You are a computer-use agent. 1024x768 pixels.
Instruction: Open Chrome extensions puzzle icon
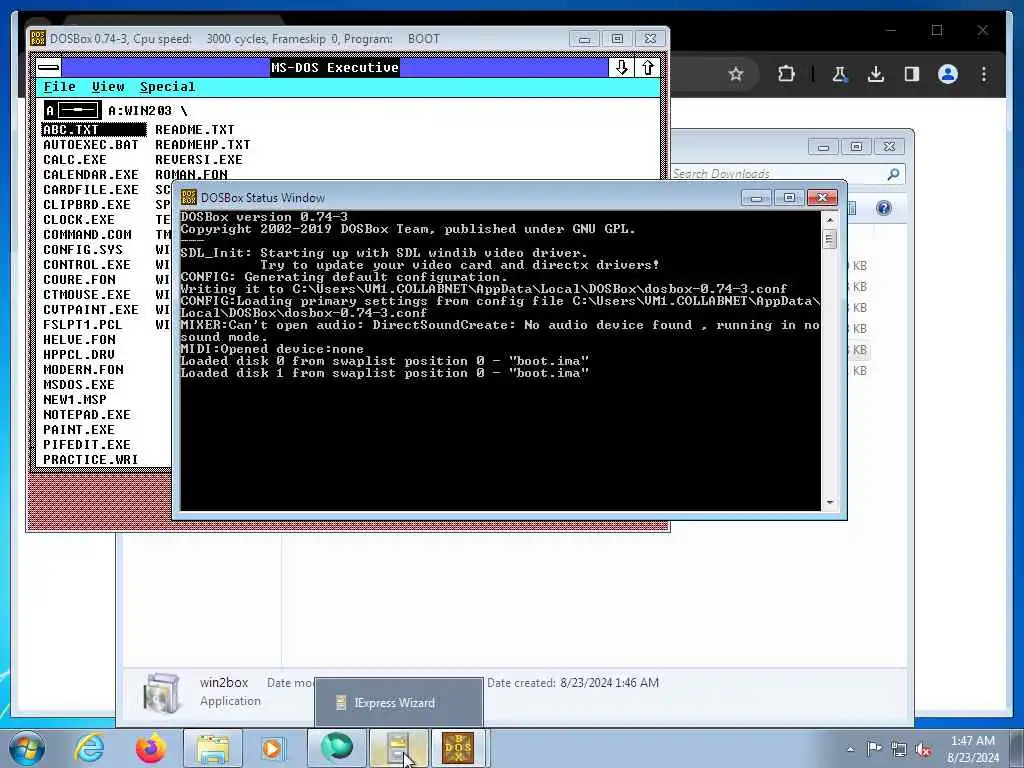(786, 74)
